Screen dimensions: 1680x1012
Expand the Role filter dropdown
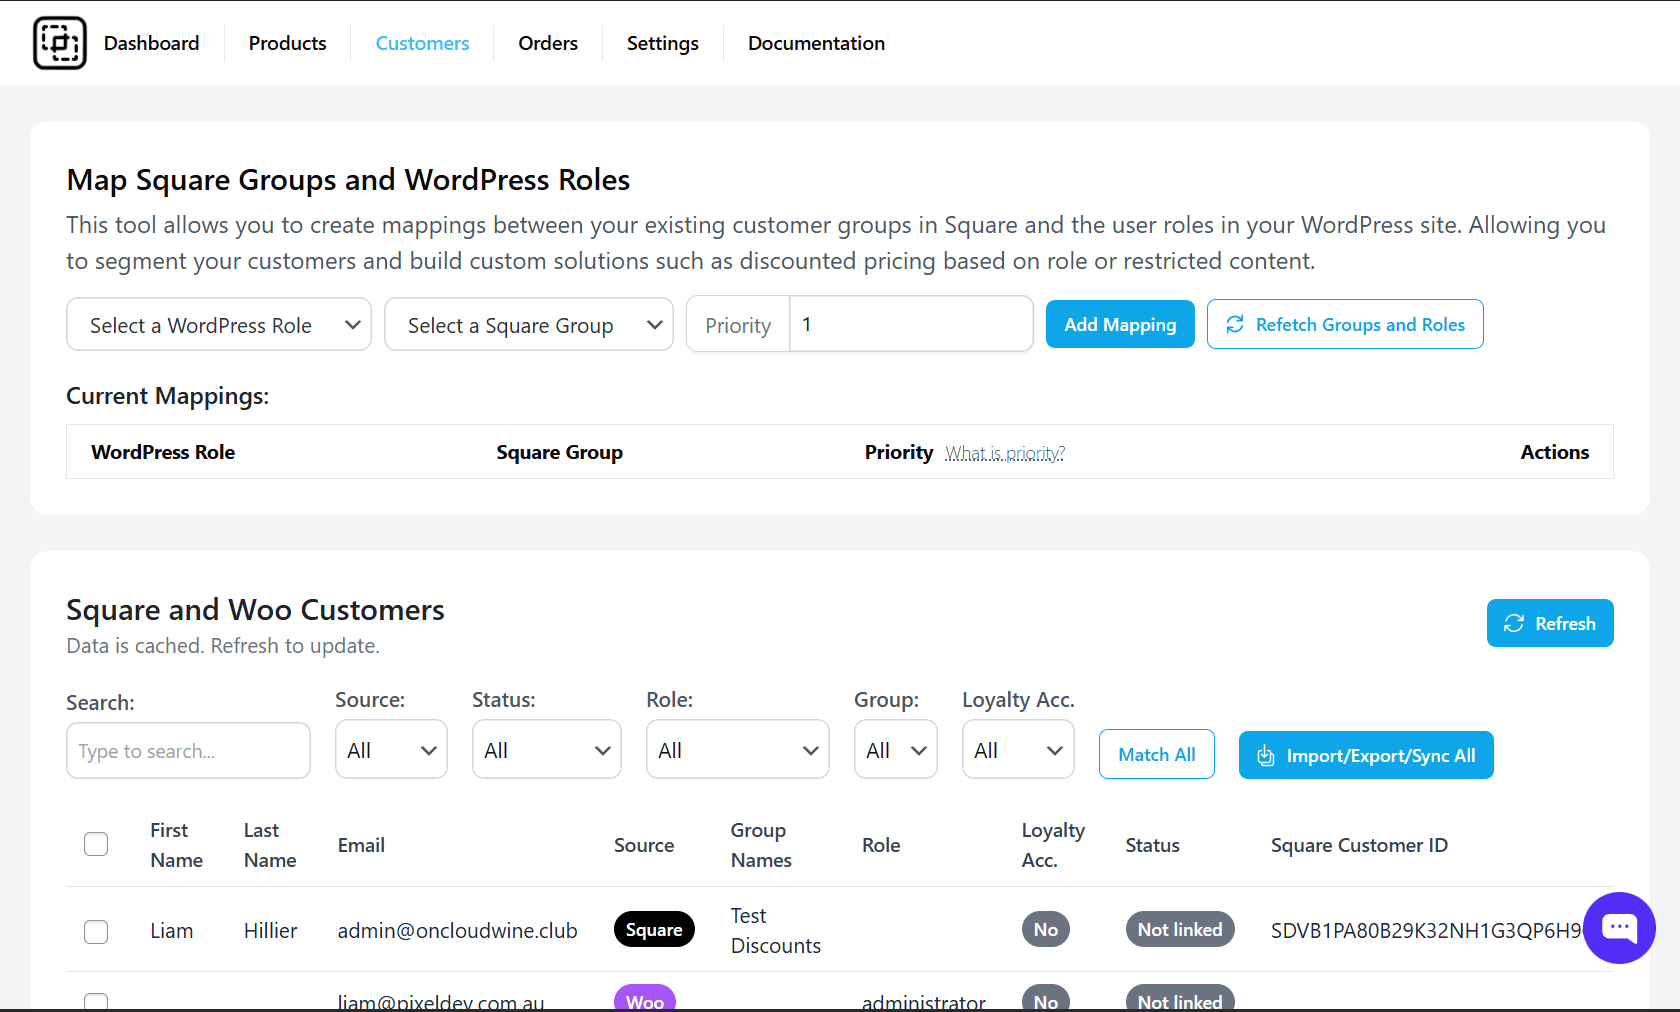pyautogui.click(x=738, y=750)
